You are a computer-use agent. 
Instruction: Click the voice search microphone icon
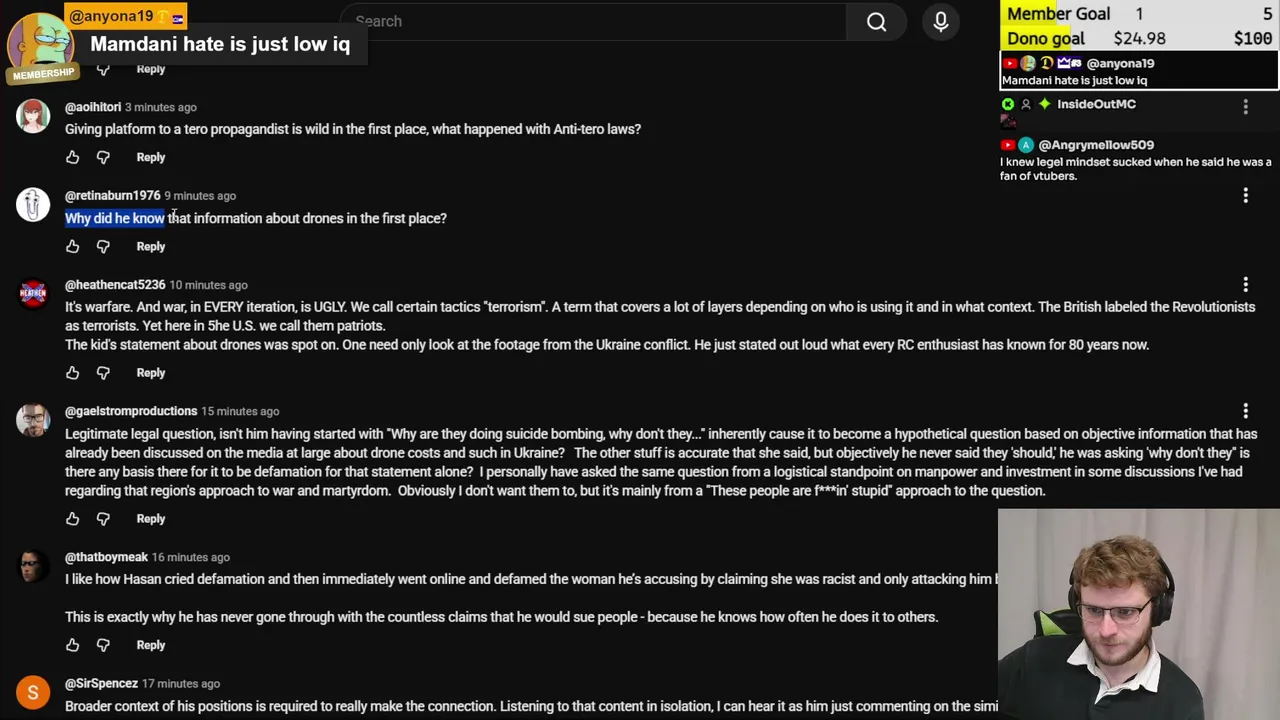(941, 22)
